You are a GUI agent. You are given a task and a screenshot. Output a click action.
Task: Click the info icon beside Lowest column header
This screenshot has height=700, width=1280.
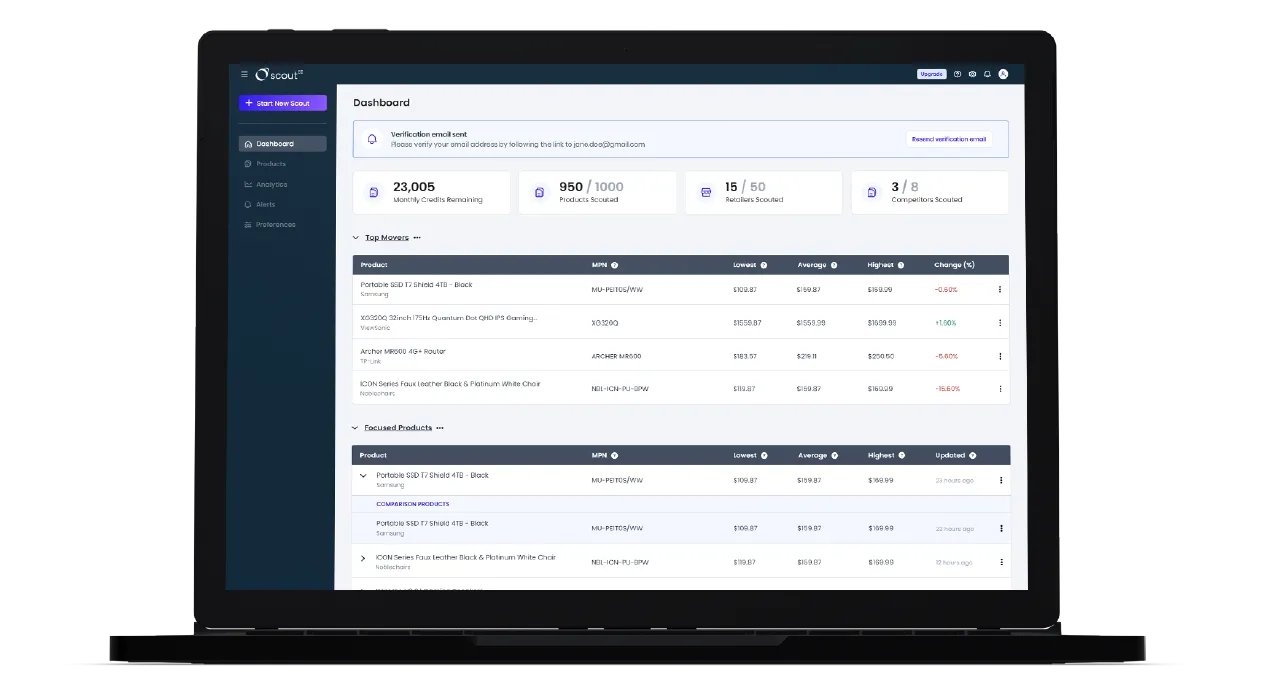coord(765,264)
